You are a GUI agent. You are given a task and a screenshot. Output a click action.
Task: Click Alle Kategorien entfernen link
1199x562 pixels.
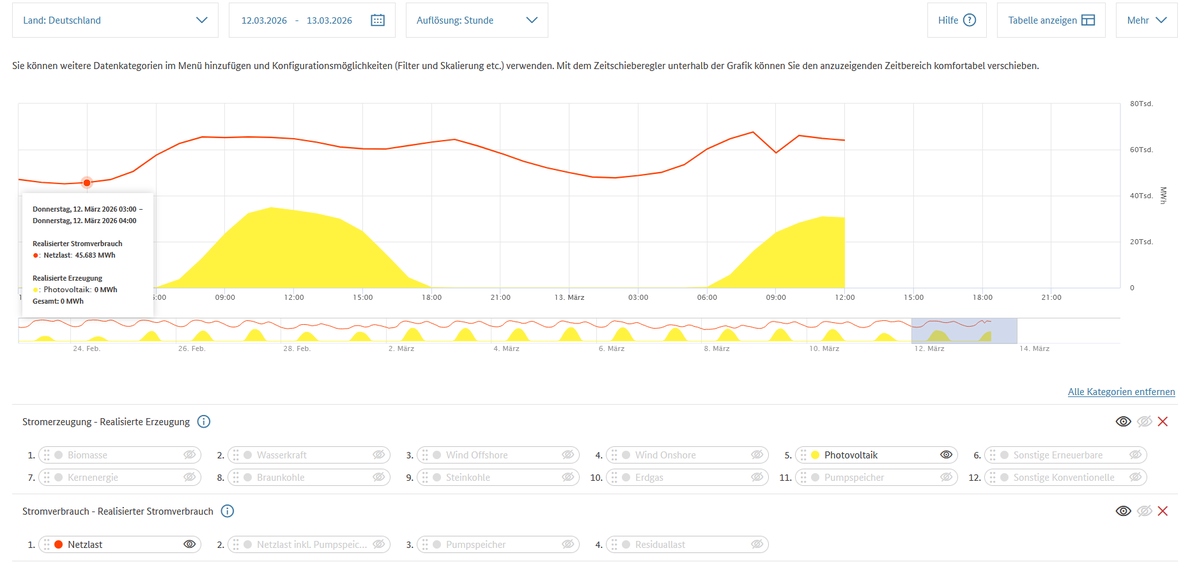pos(1122,391)
